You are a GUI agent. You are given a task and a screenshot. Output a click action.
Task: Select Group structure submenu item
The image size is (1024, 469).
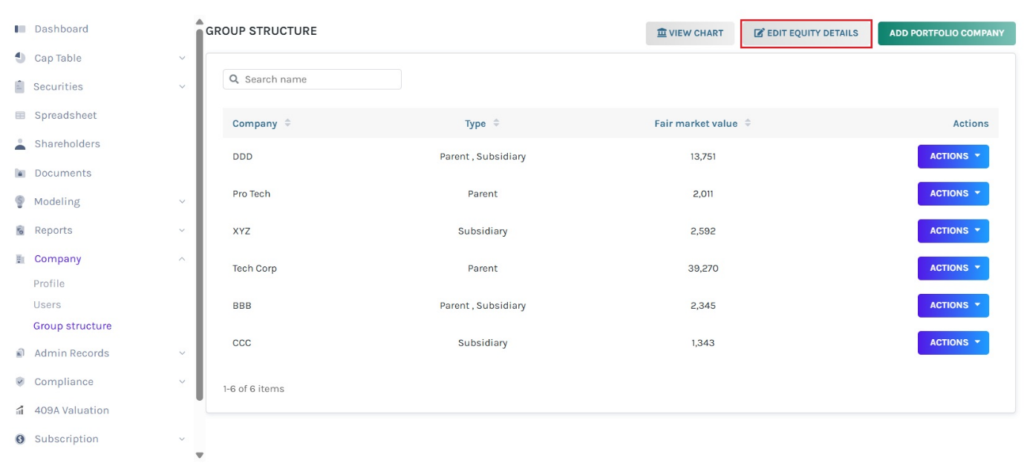(x=72, y=326)
